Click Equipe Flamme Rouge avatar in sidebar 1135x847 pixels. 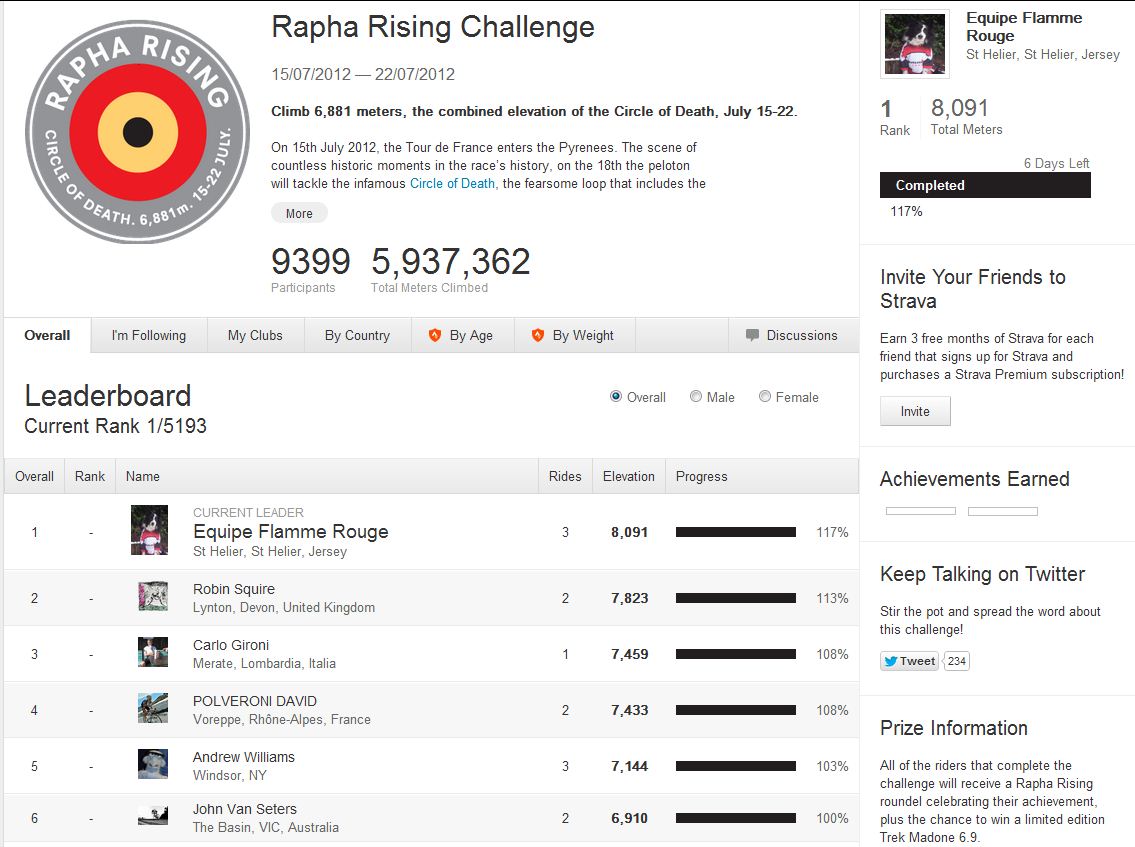pyautogui.click(x=915, y=44)
